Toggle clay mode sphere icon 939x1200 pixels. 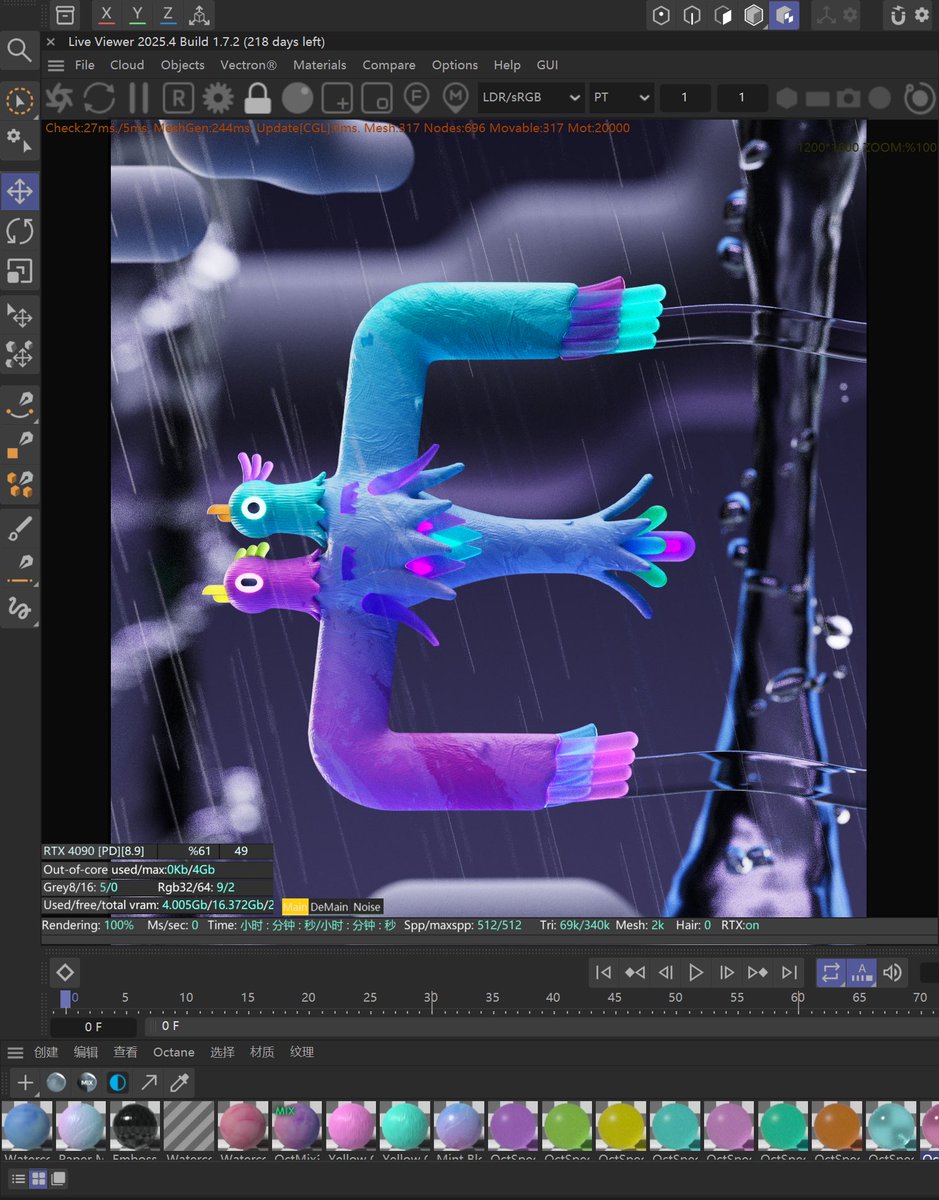pos(297,98)
